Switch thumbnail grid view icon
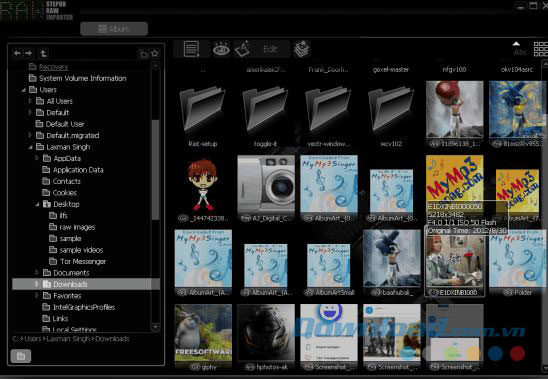 (541, 49)
